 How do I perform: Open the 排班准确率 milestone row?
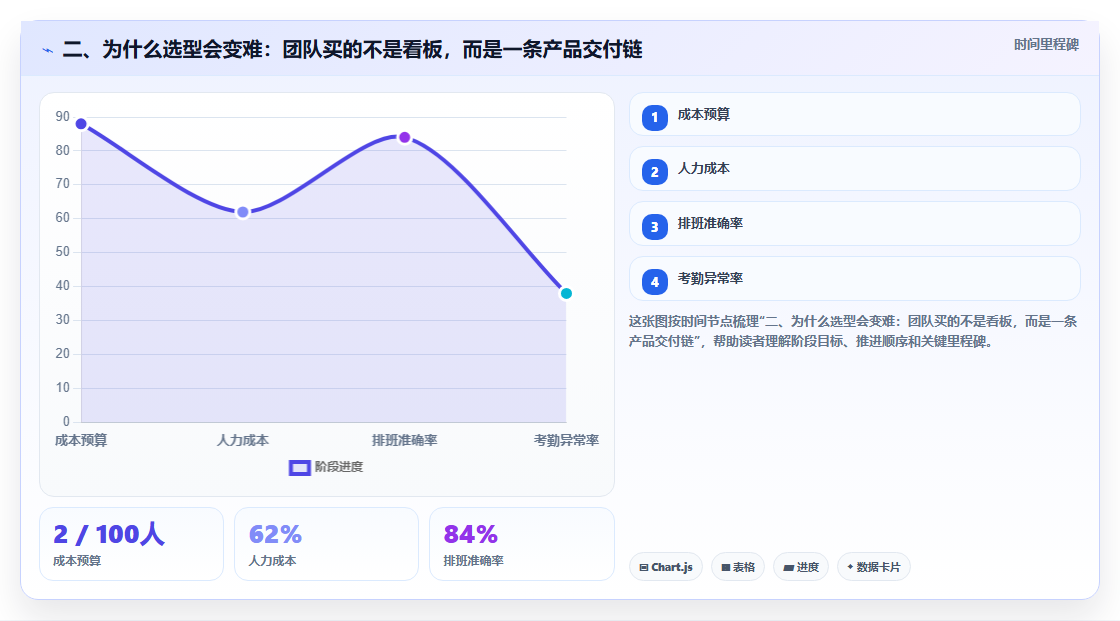[854, 224]
